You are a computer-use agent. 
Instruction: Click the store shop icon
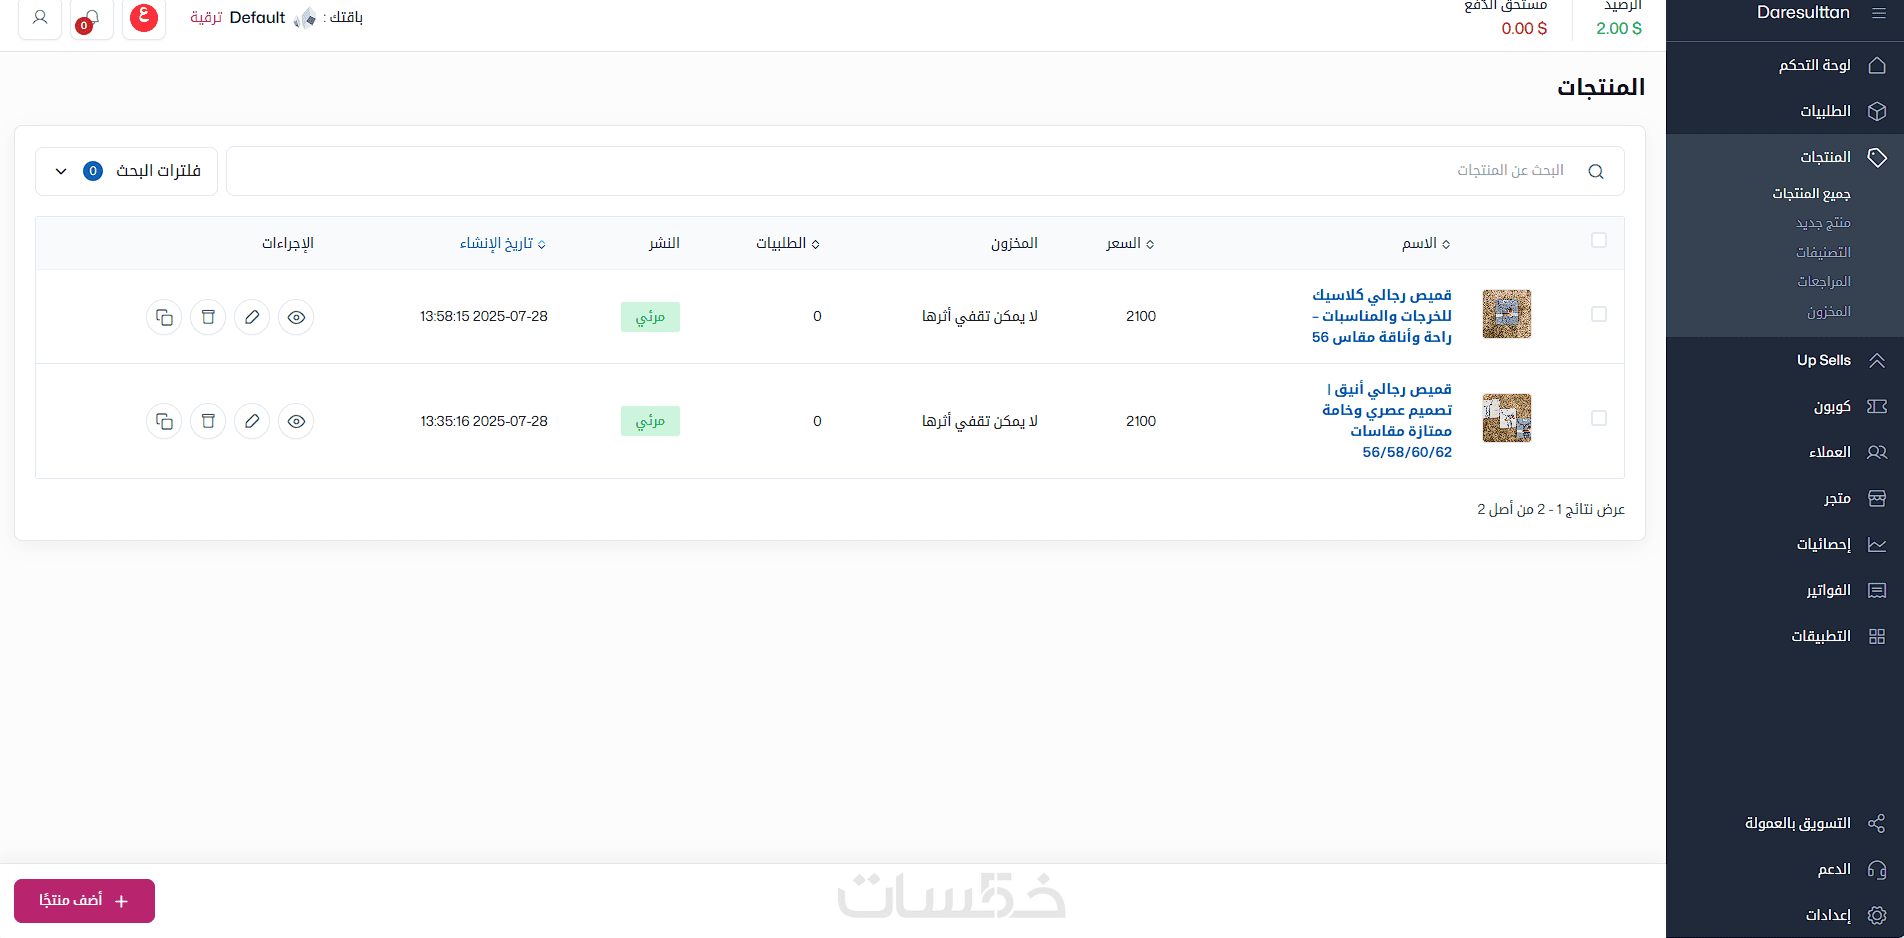1877,498
